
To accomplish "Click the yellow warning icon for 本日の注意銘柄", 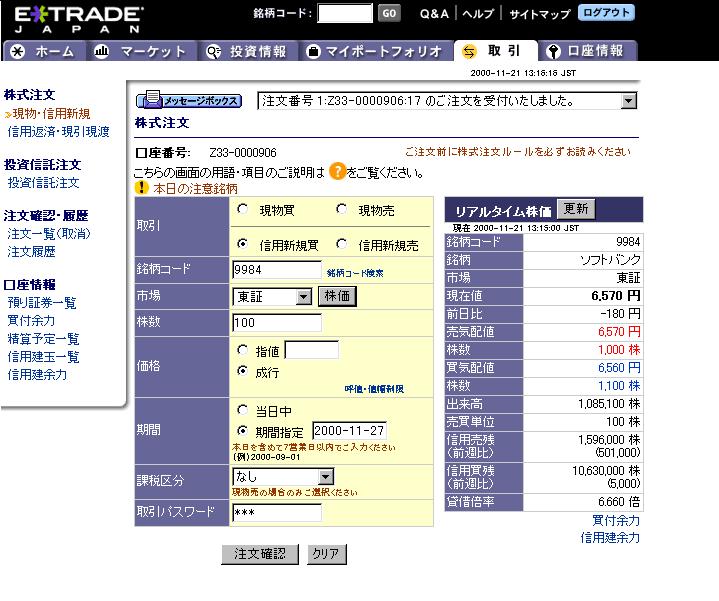I will [x=141, y=188].
